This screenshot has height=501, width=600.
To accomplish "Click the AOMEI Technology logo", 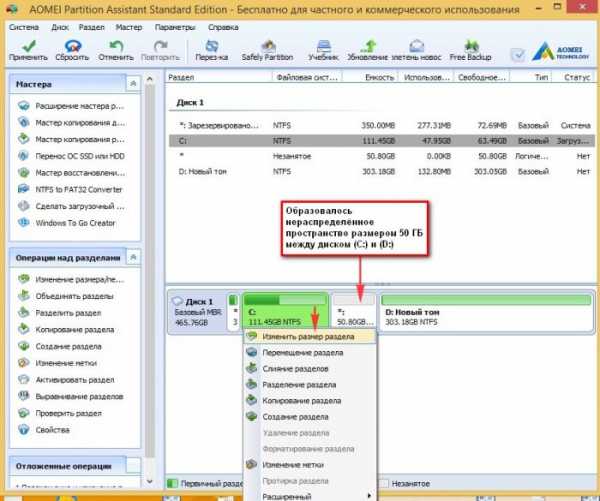I will click(561, 52).
